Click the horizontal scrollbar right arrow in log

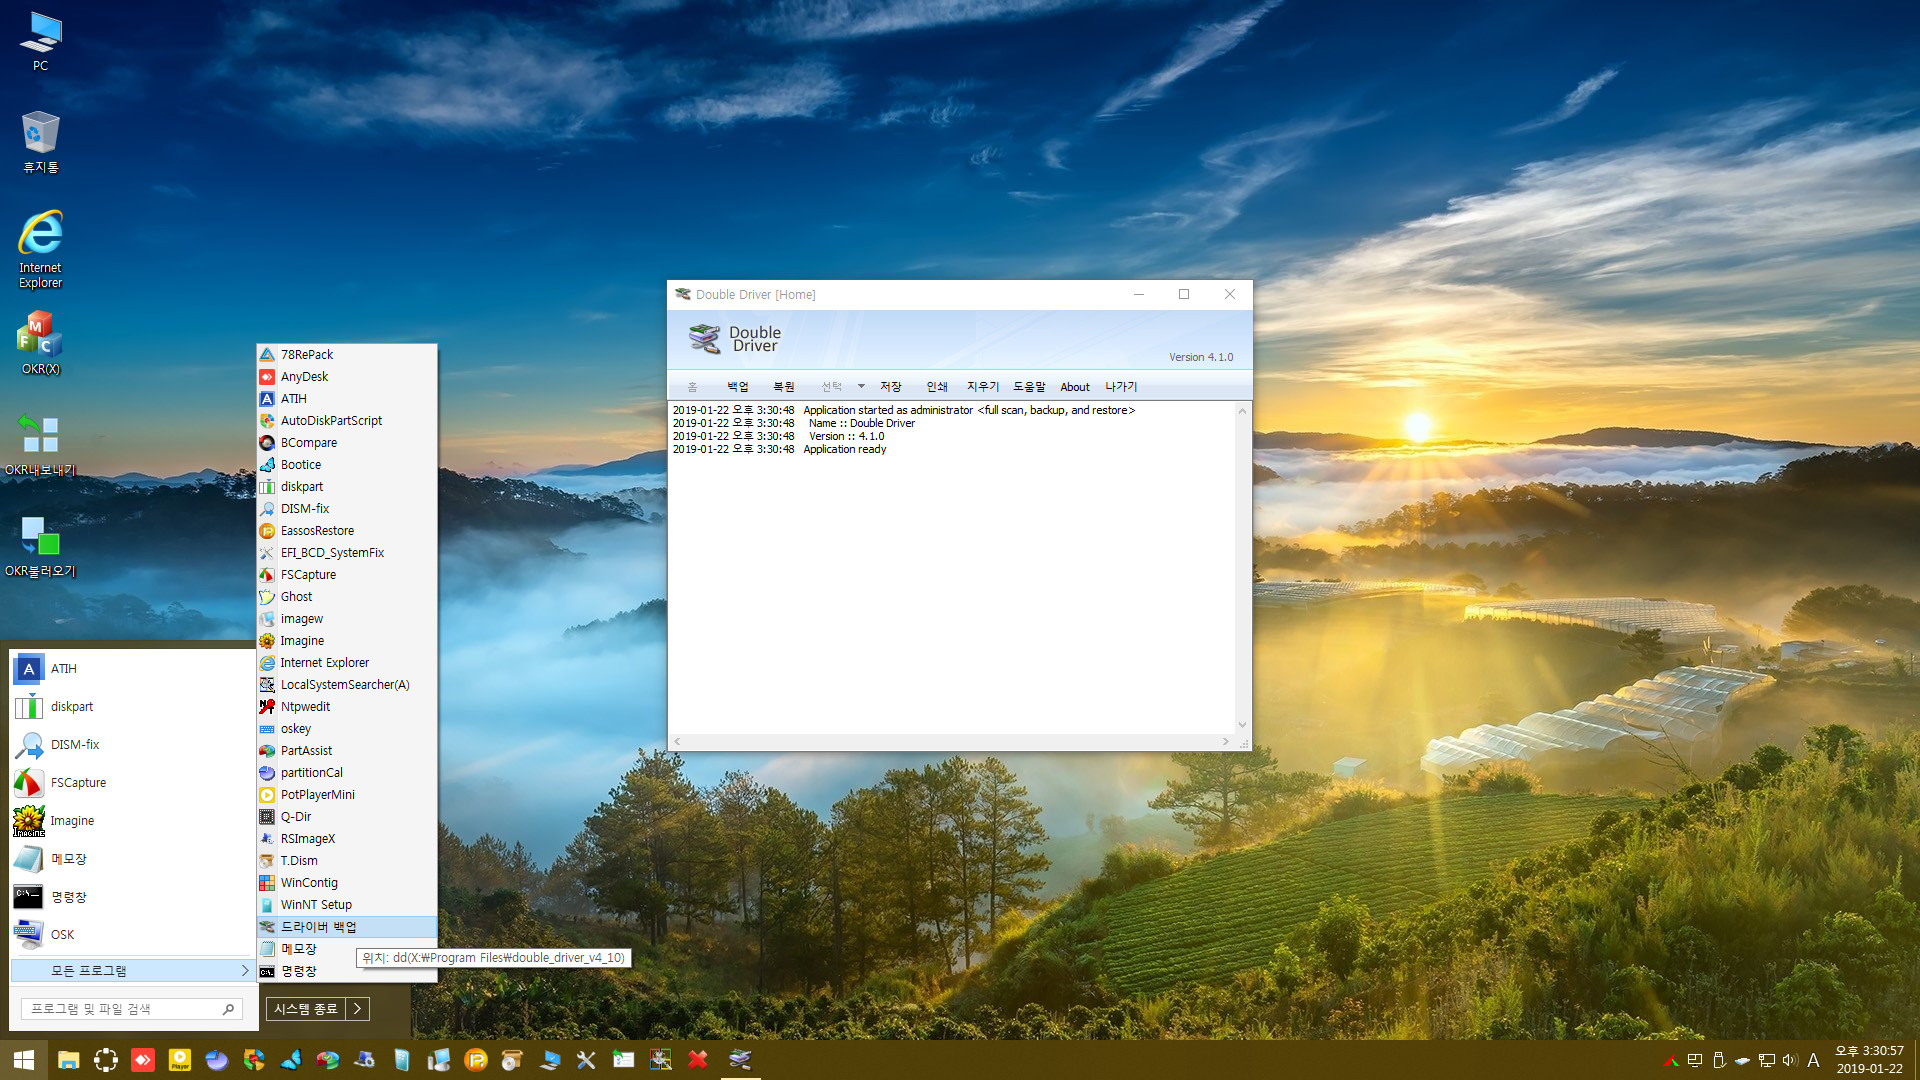tap(1225, 742)
